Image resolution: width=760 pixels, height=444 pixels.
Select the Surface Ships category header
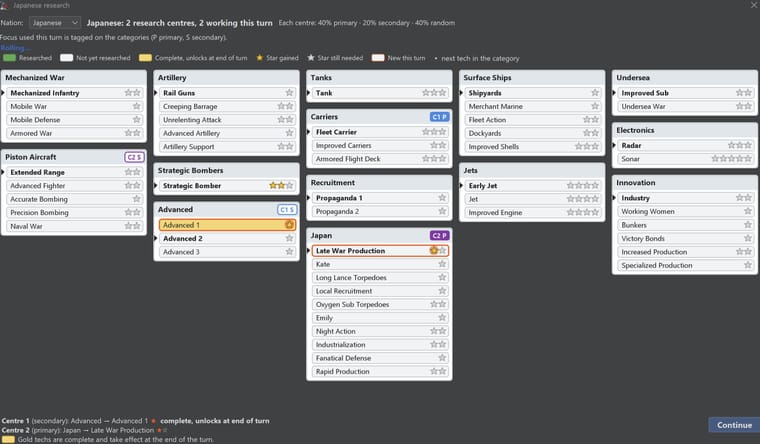pos(532,78)
